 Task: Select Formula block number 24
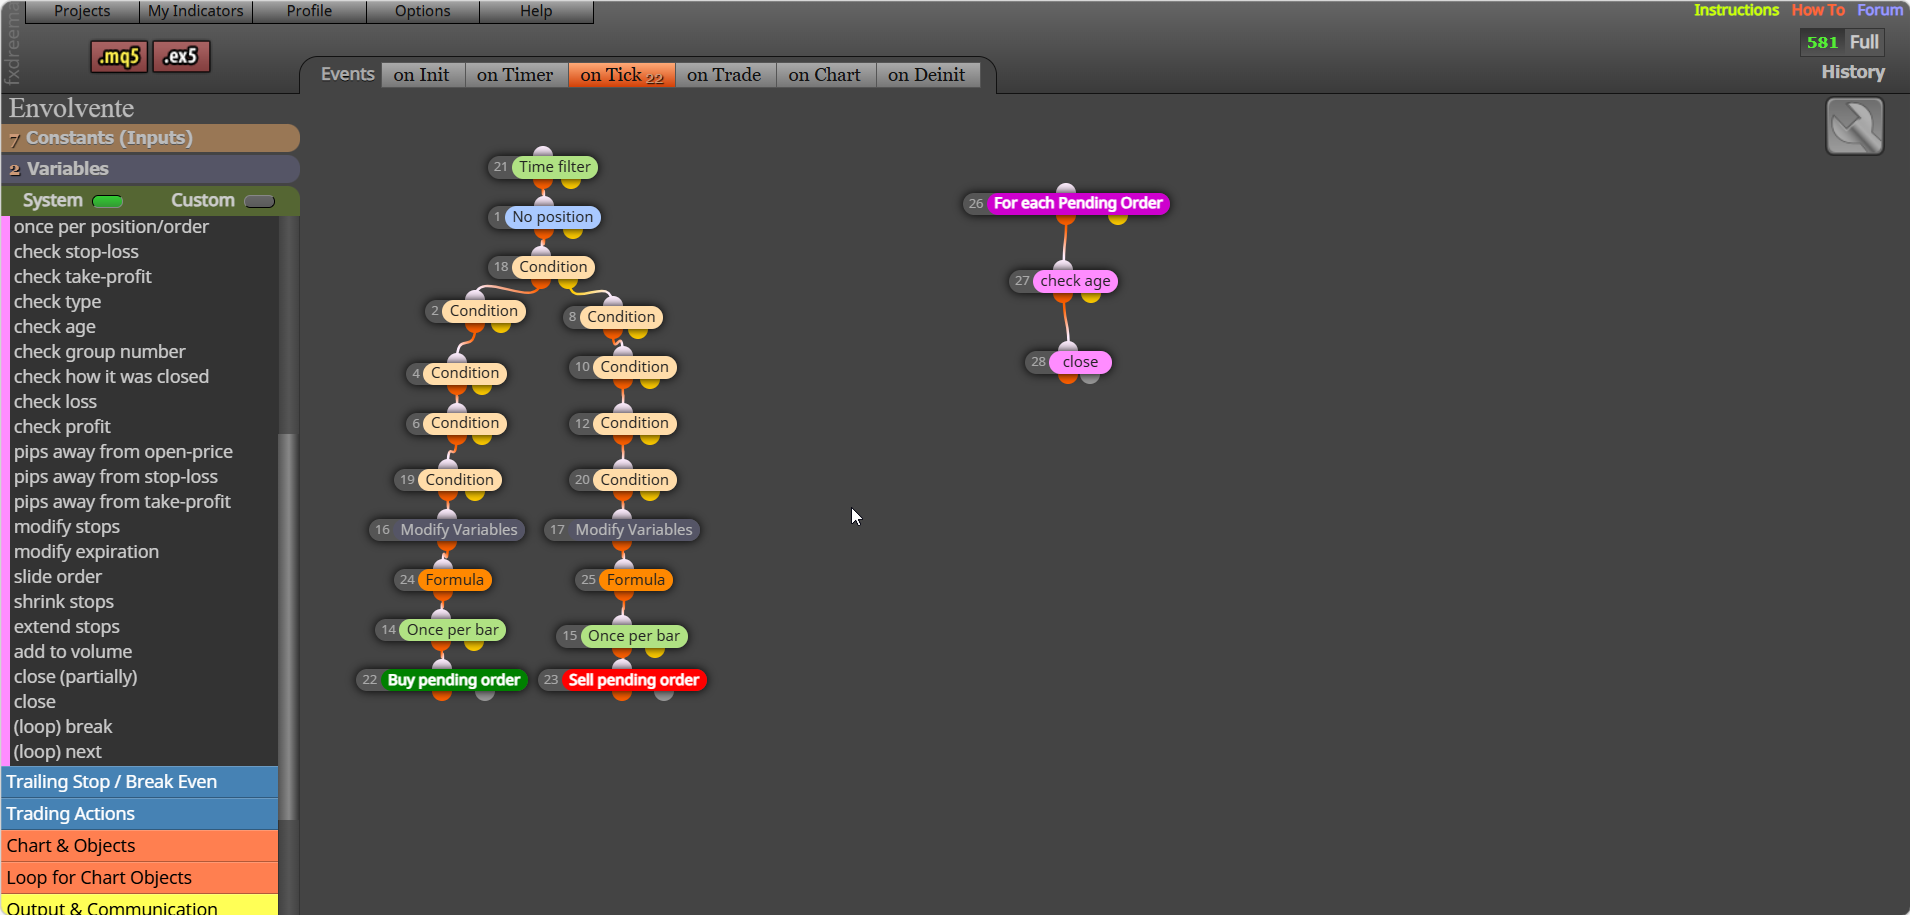click(x=454, y=580)
